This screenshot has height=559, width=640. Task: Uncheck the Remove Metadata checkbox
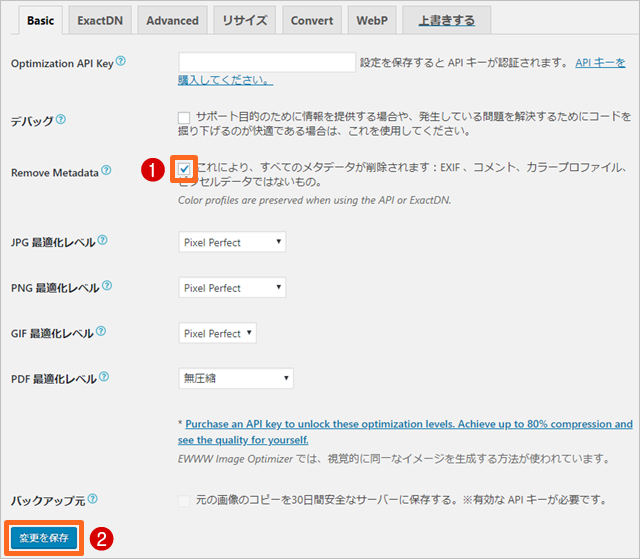point(184,168)
